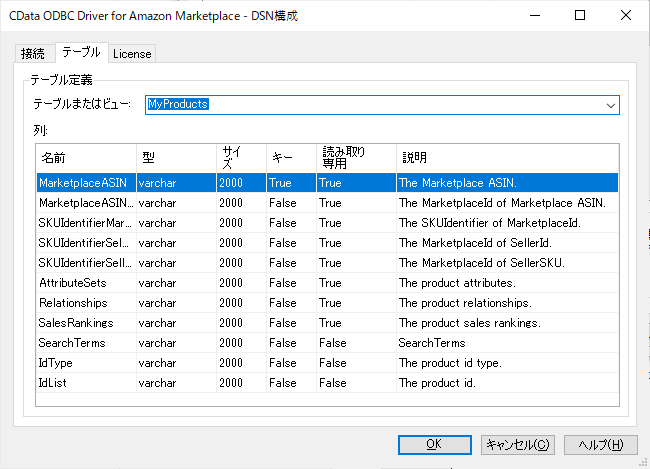This screenshot has height=469, width=650.
Task: Click the サイズ column header
Action: pos(240,158)
